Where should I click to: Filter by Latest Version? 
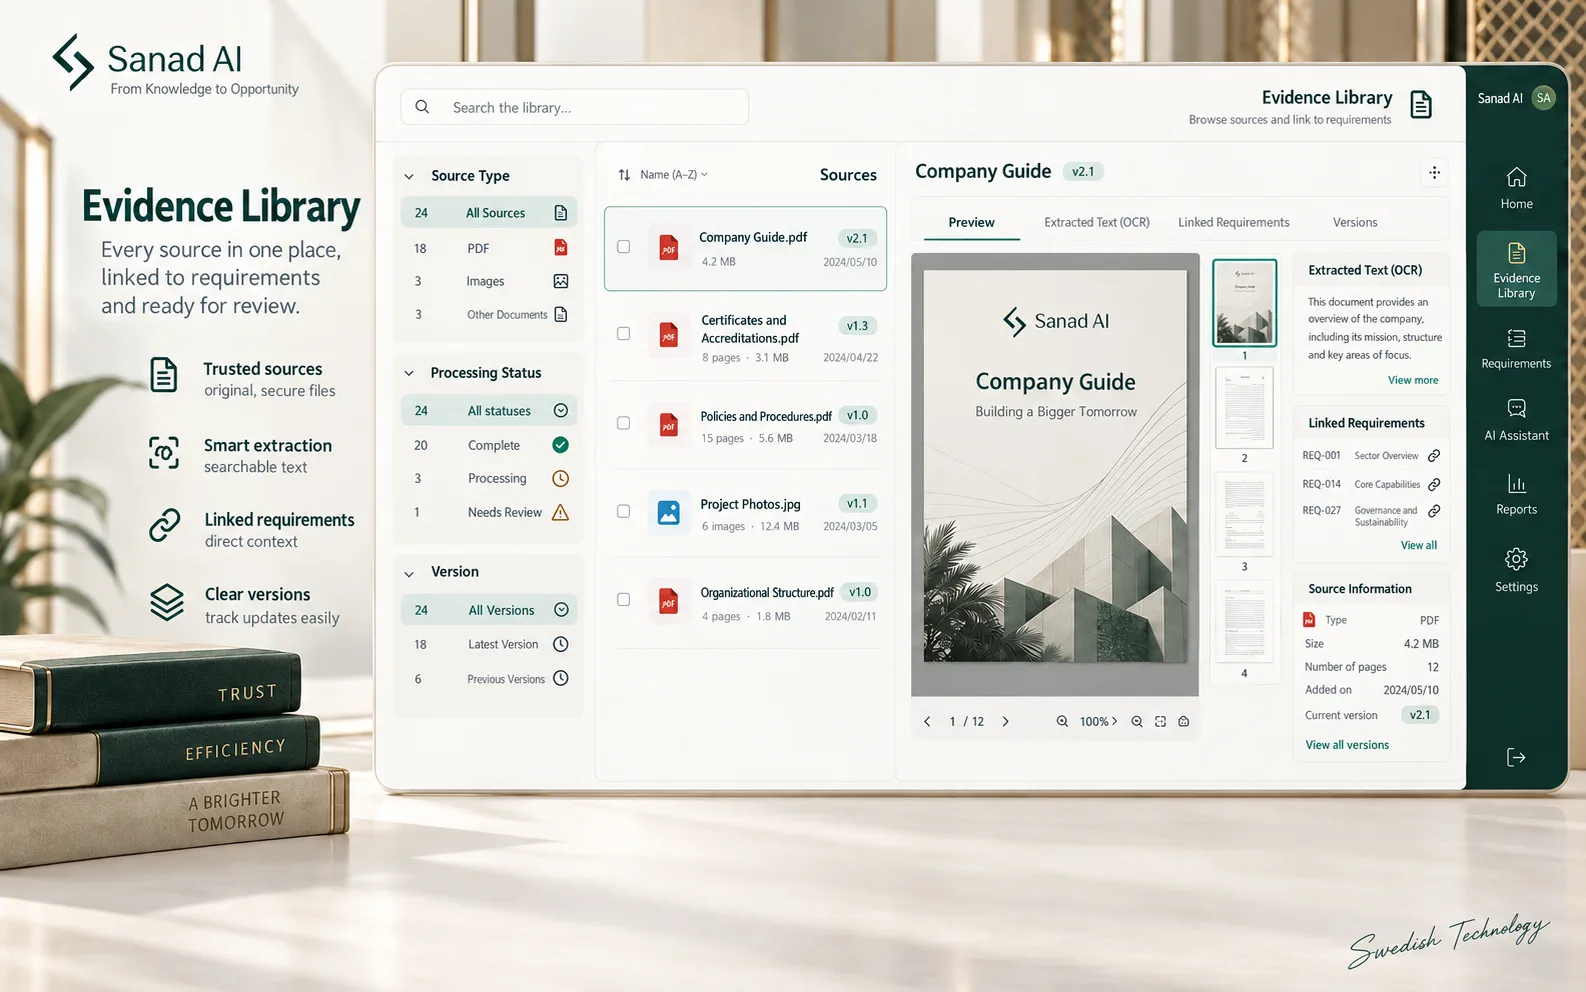point(490,644)
